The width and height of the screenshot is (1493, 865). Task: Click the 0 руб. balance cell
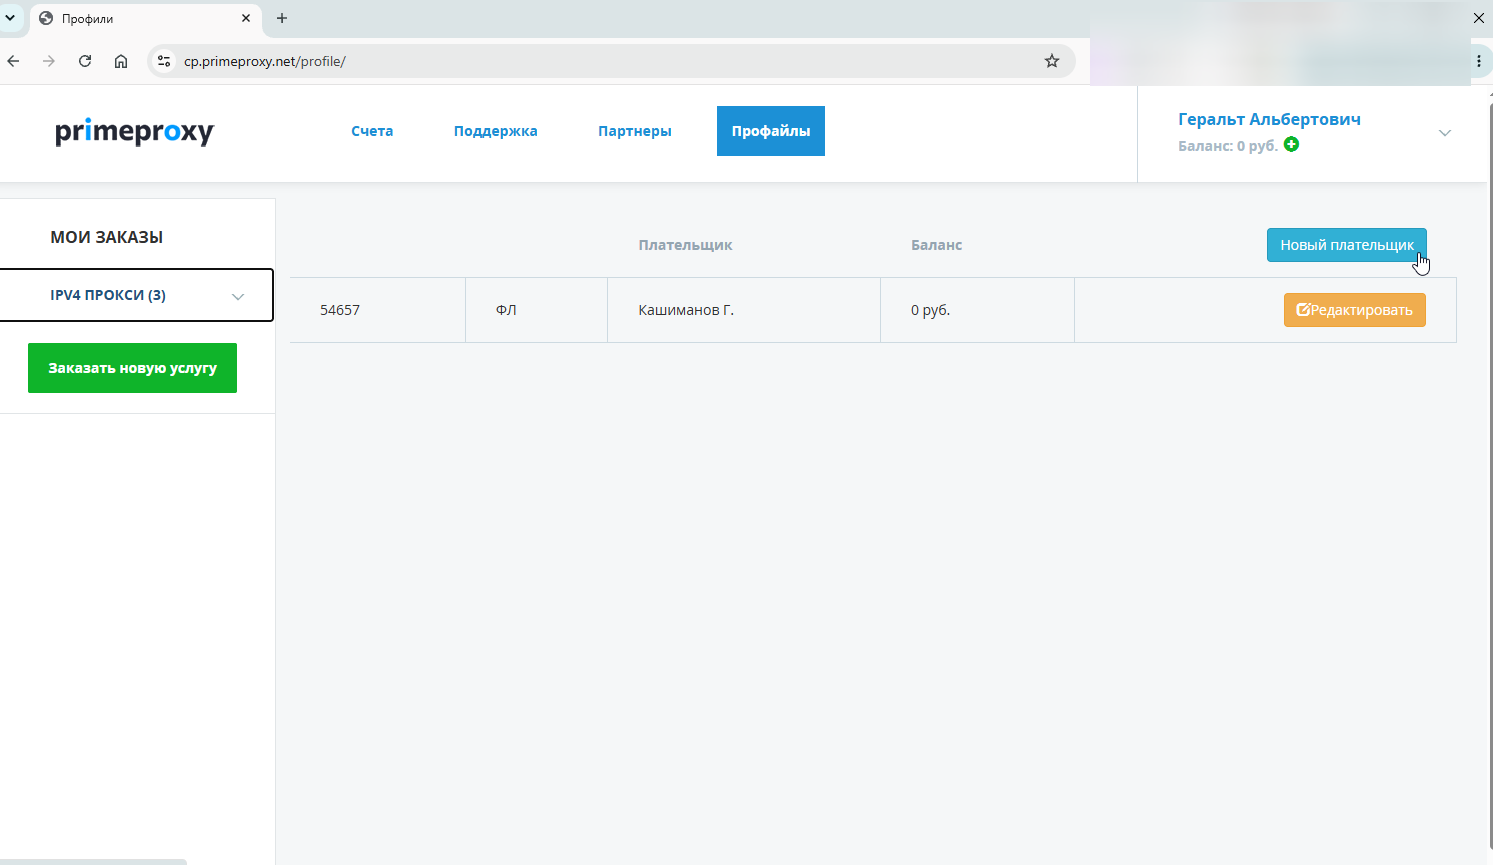point(977,310)
